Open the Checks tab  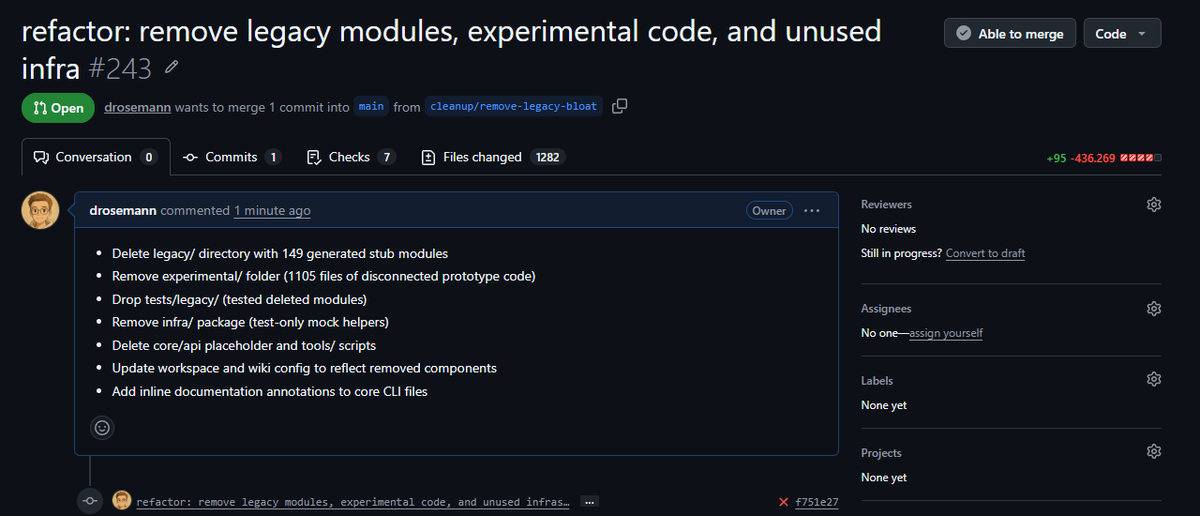(x=351, y=157)
